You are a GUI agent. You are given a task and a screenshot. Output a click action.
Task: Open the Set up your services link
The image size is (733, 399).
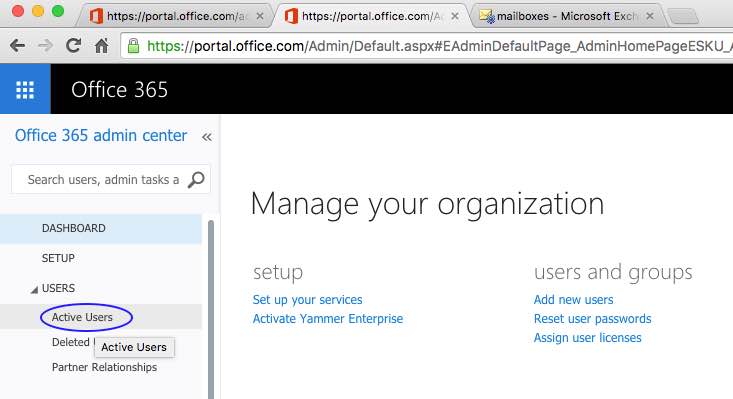click(x=307, y=300)
